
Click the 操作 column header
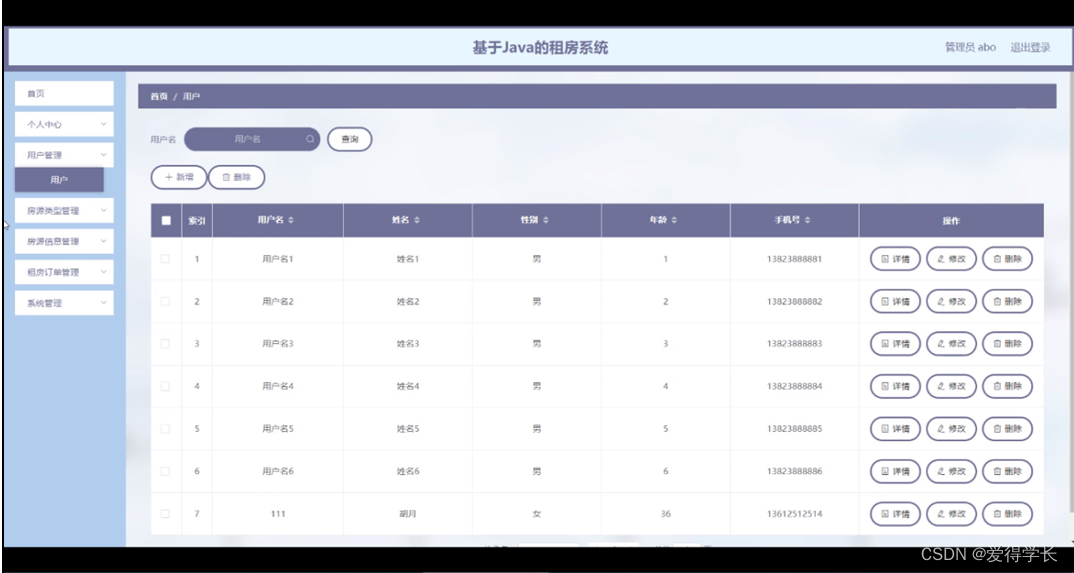tap(951, 220)
